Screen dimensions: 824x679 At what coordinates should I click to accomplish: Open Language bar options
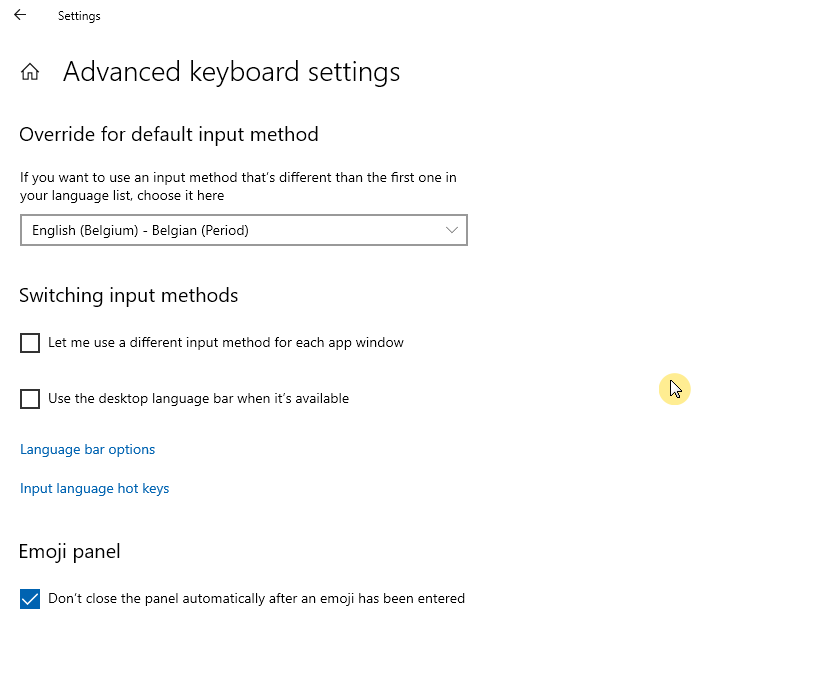(87, 449)
